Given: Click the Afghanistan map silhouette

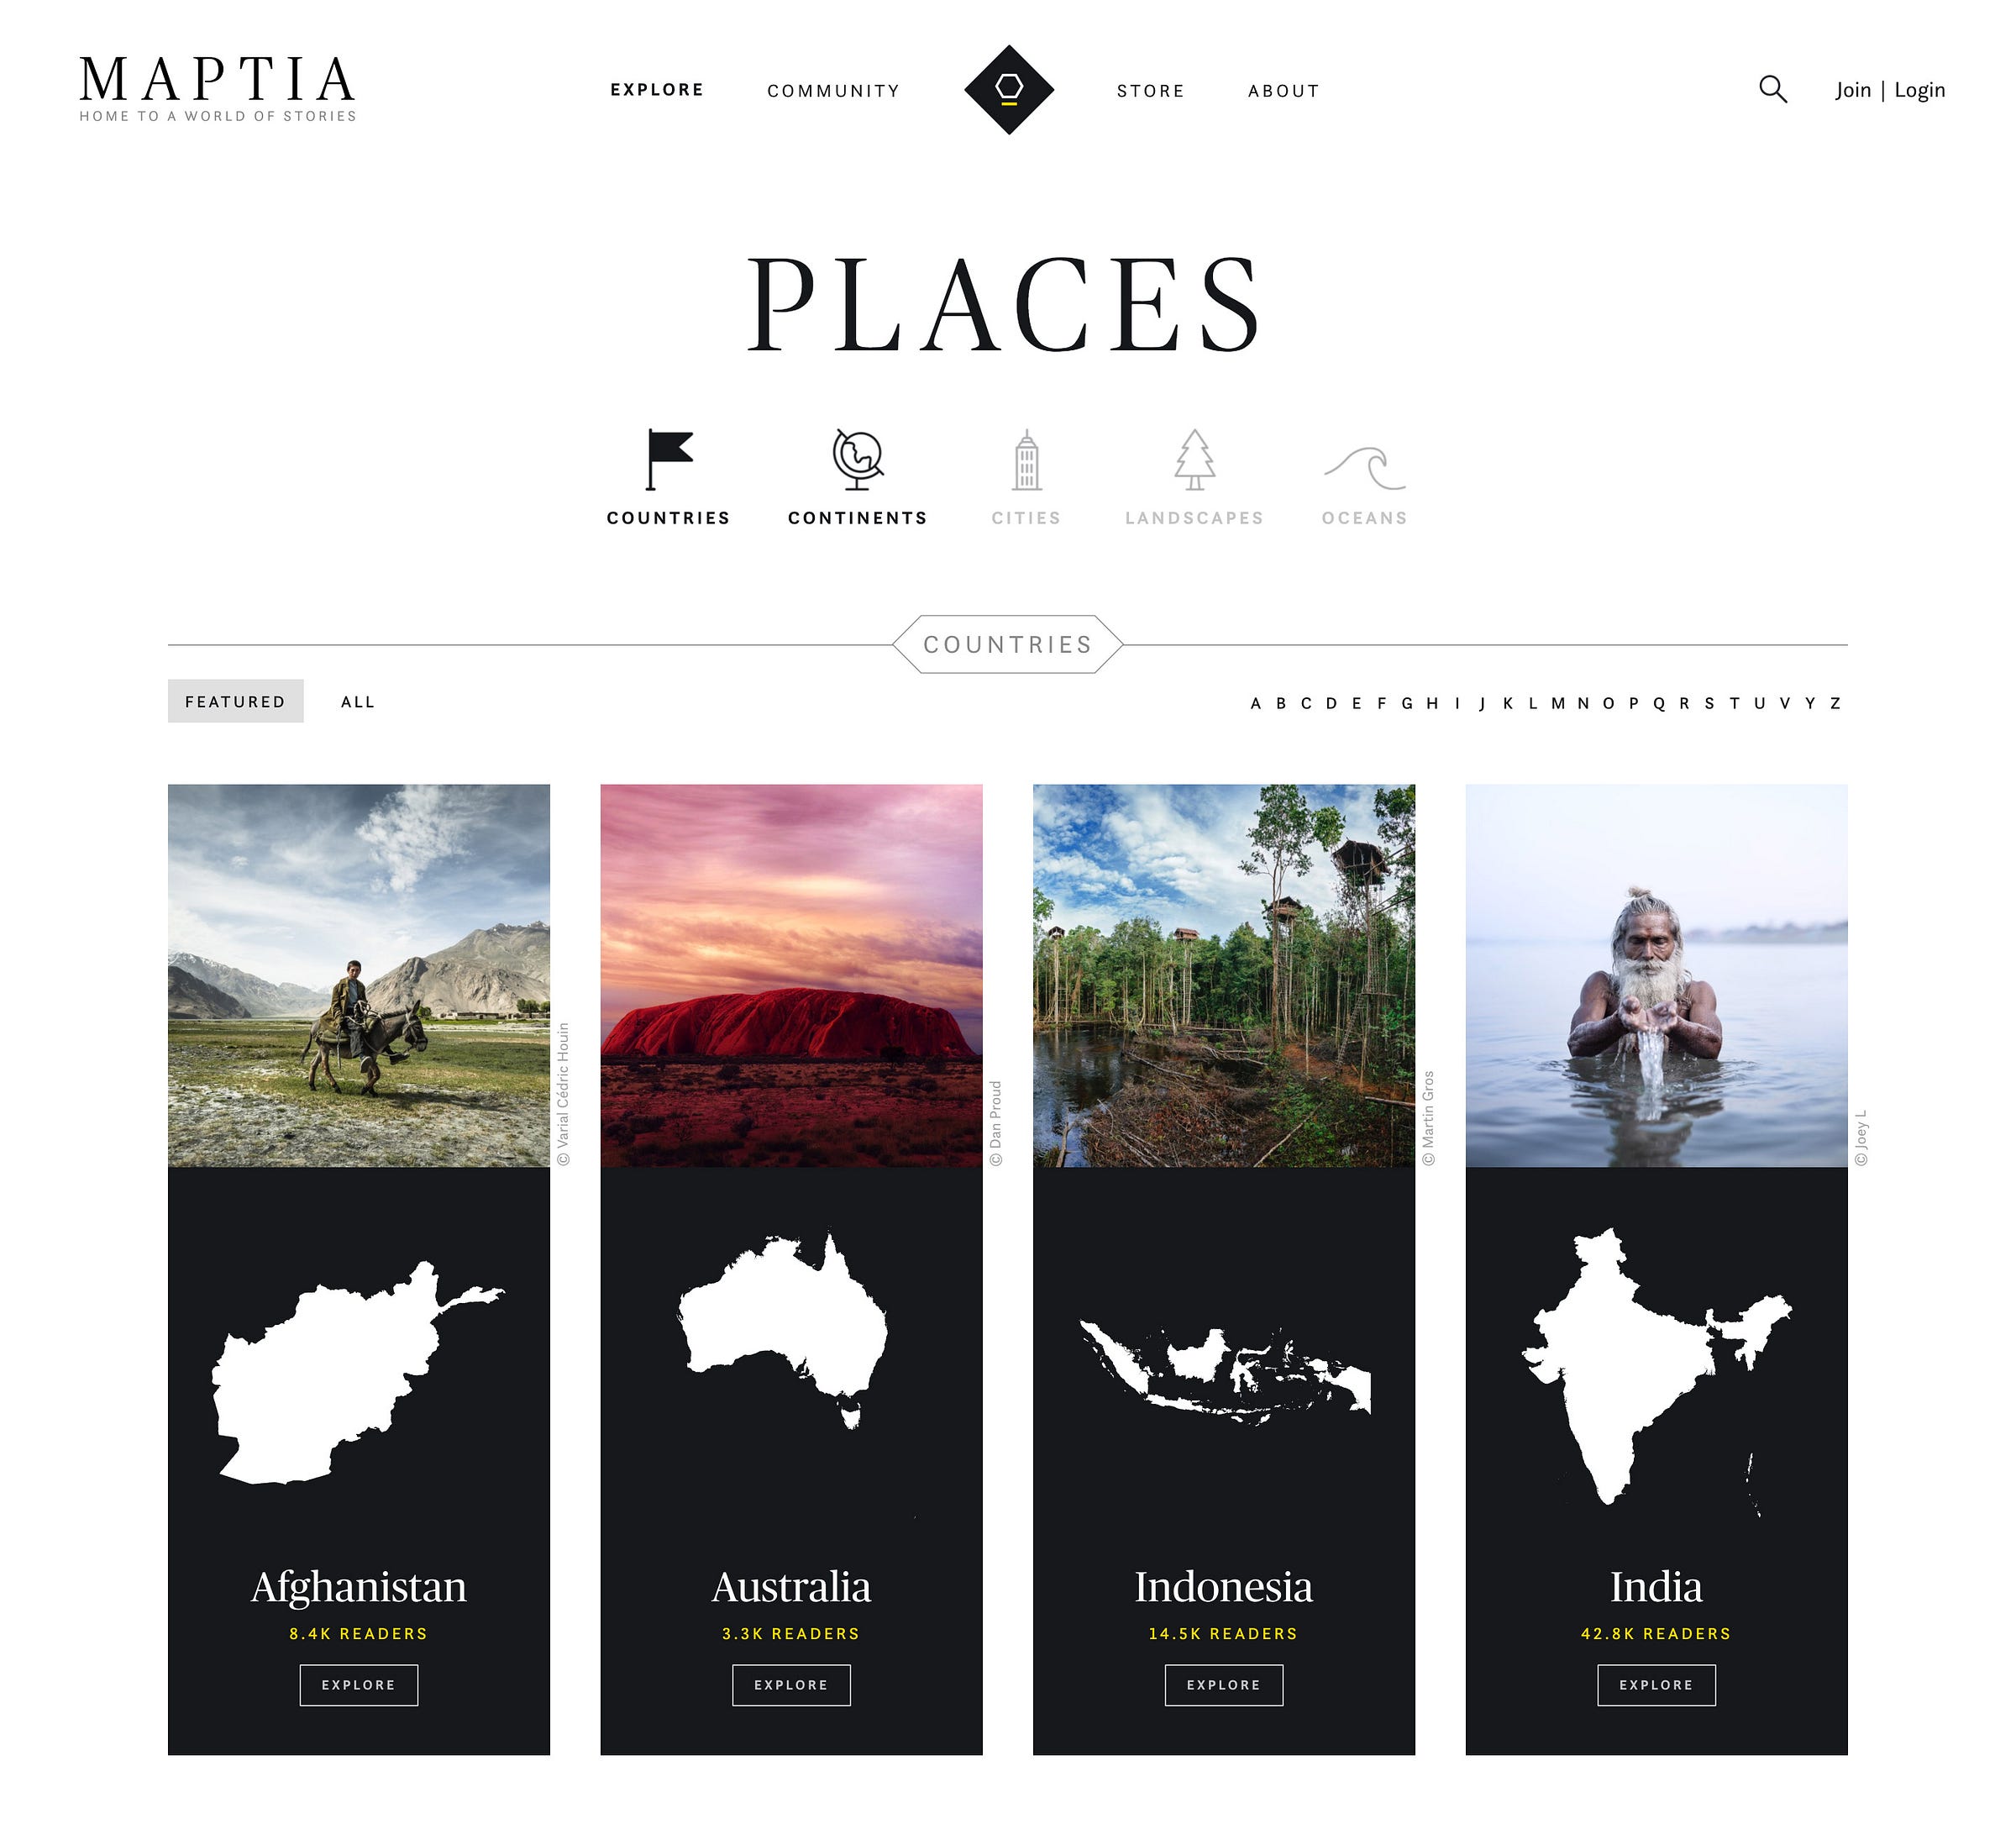Looking at the screenshot, I should [358, 1371].
